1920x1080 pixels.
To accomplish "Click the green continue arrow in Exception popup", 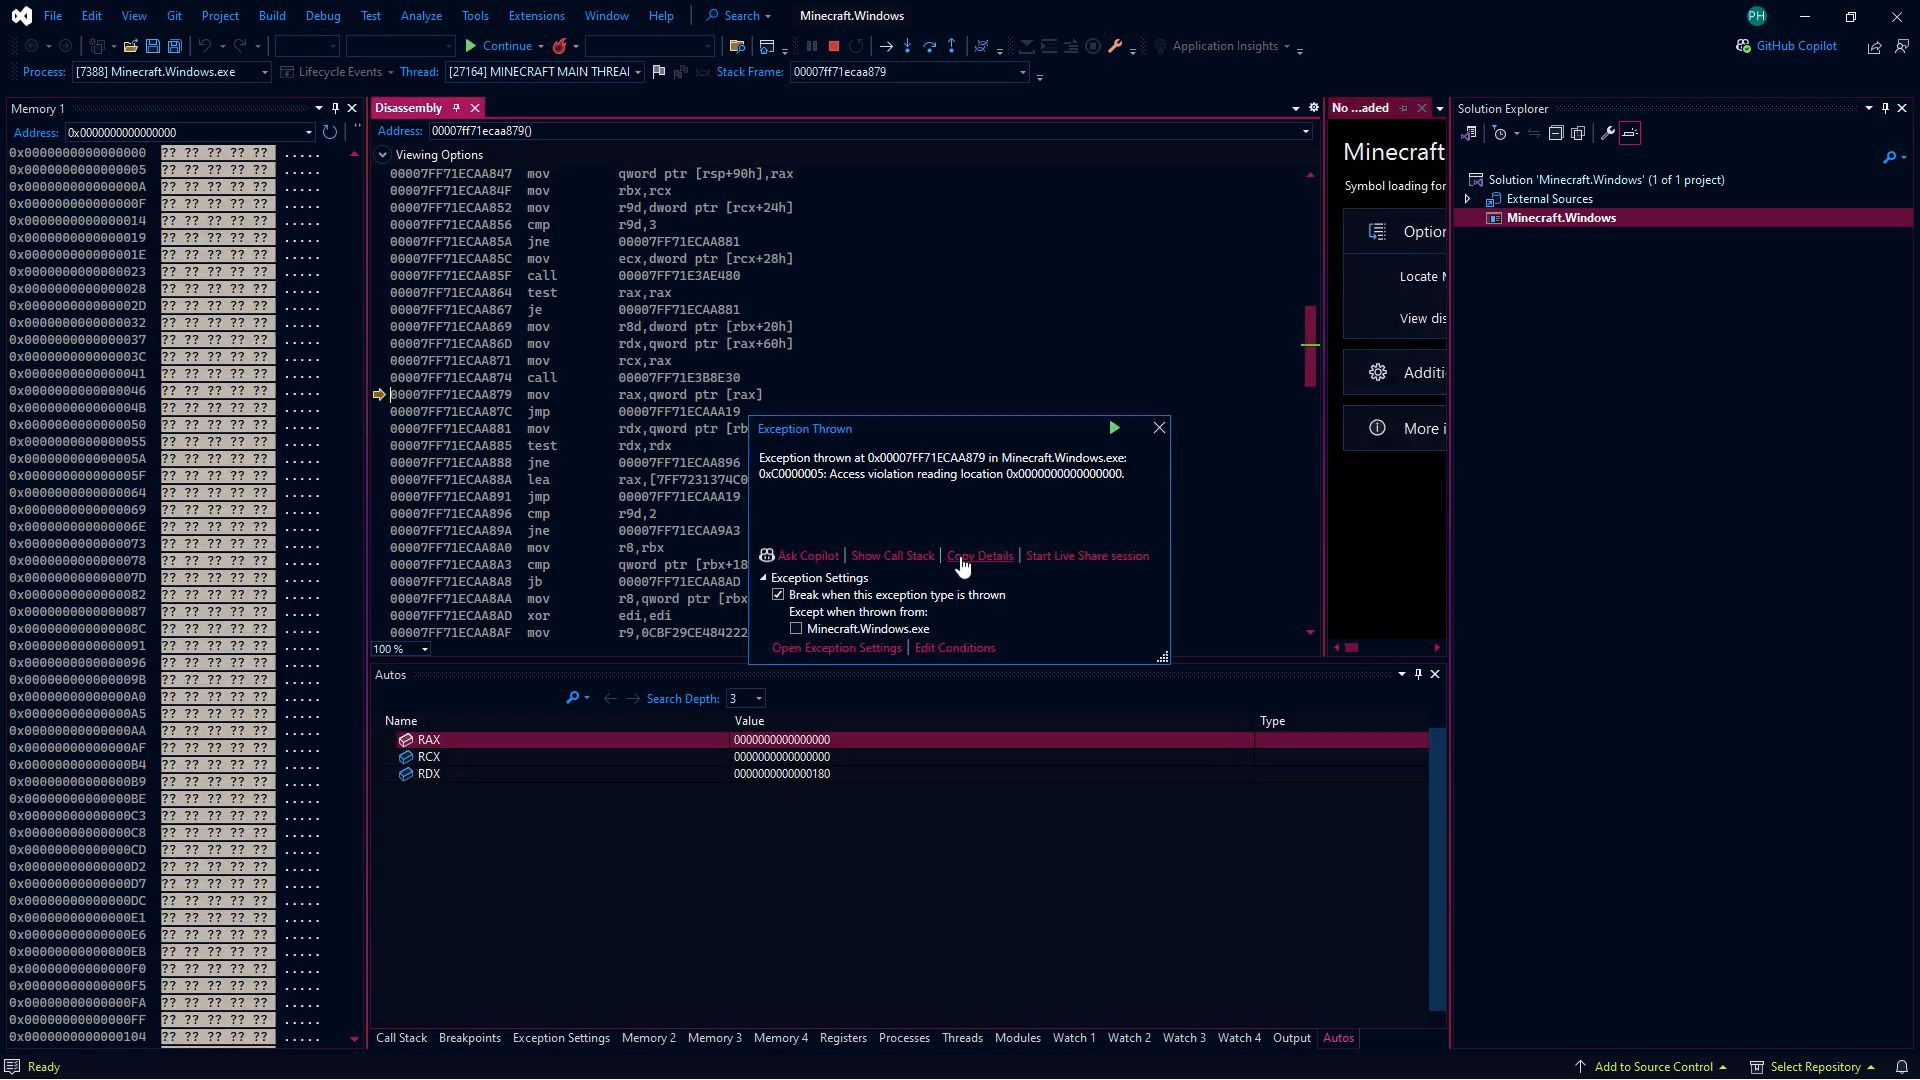I will click(1114, 428).
